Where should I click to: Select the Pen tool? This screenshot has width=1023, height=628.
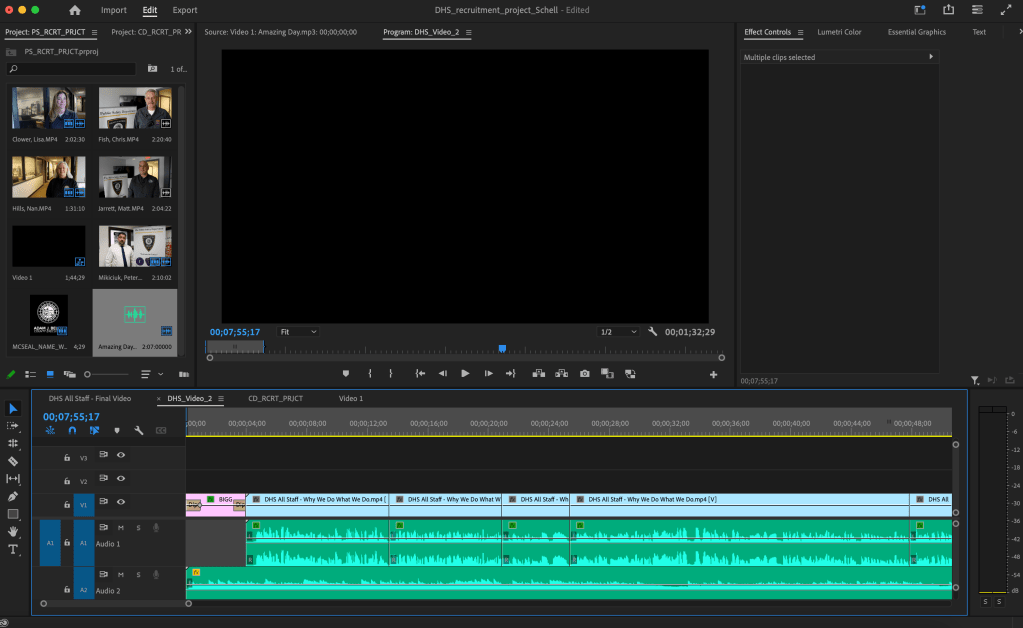[x=13, y=496]
